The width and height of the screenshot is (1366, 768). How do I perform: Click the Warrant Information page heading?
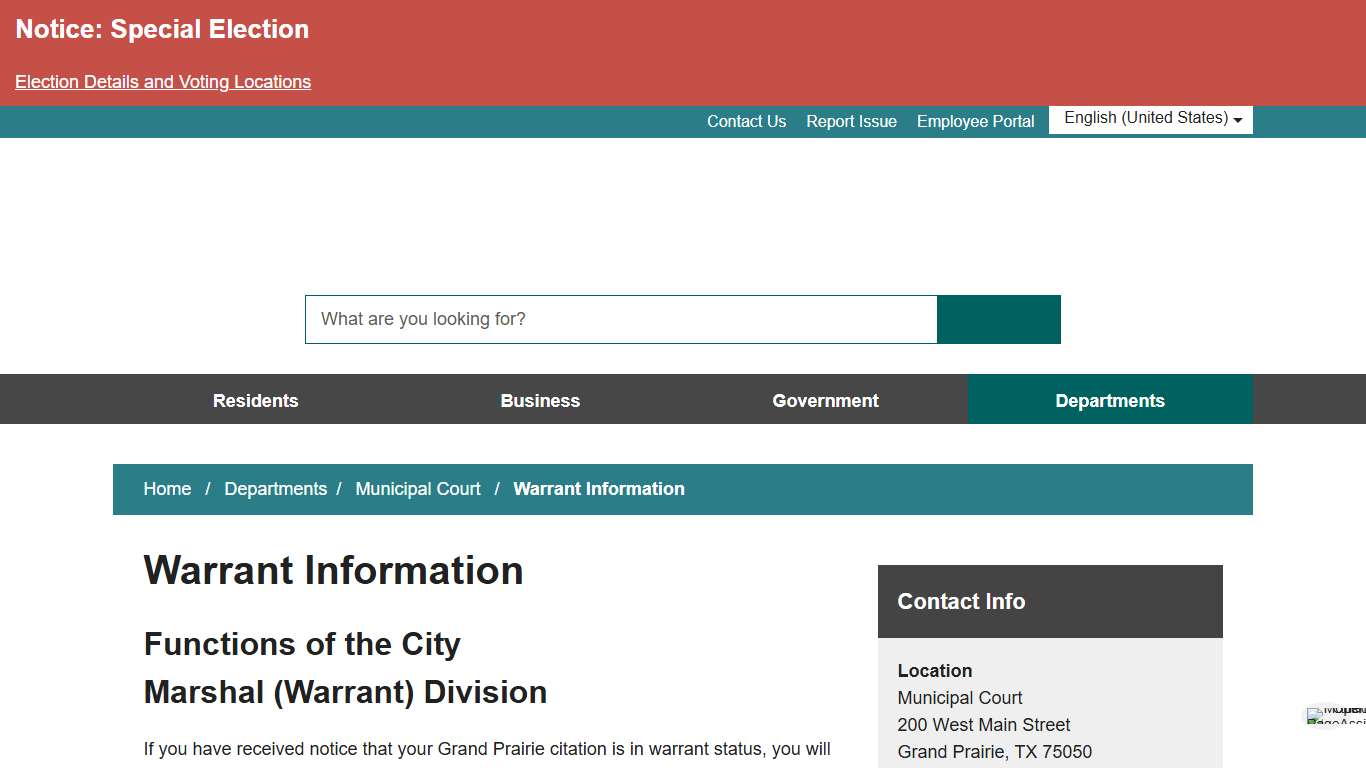click(x=333, y=570)
